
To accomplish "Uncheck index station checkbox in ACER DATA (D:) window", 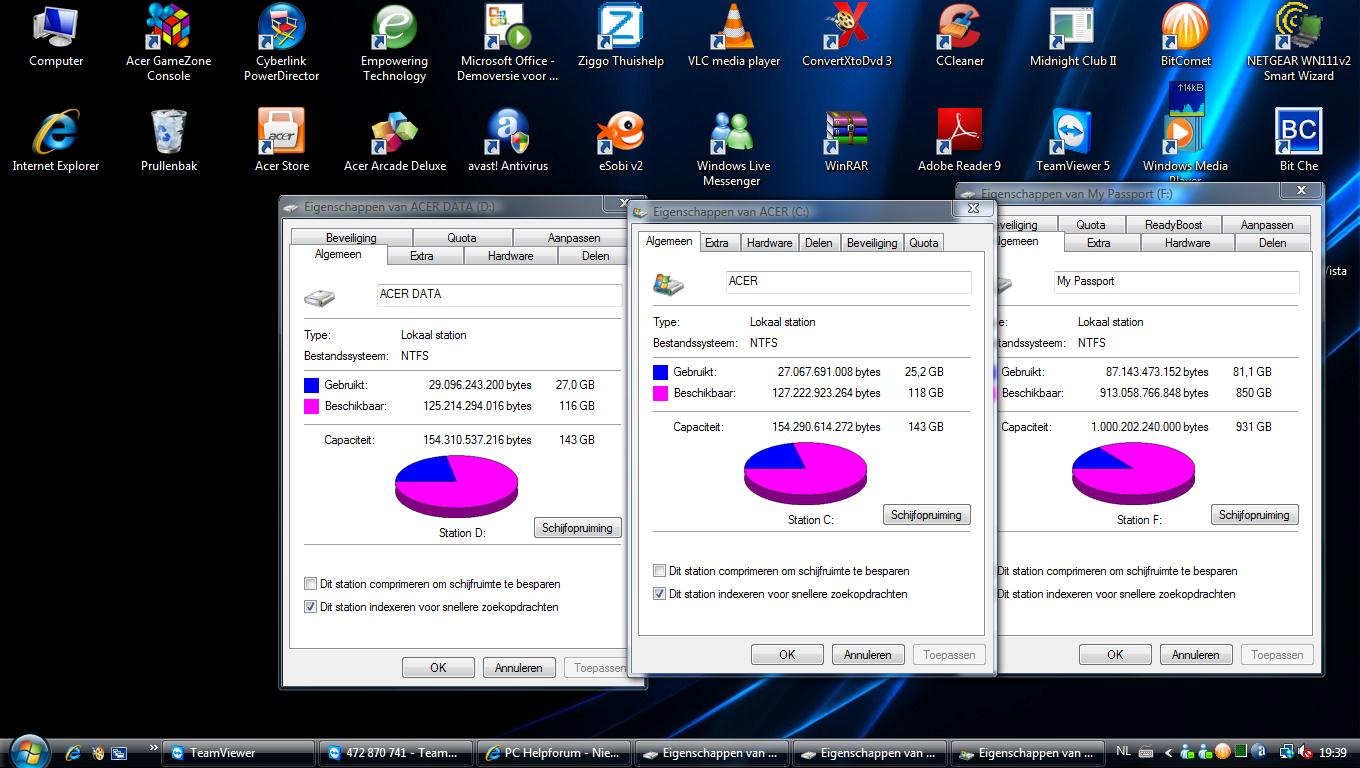I will 310,607.
